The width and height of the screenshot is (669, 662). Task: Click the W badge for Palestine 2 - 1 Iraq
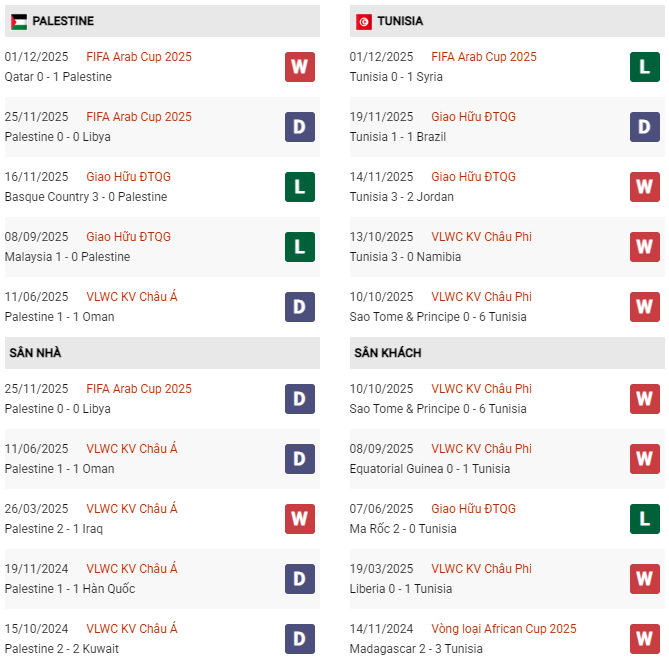point(299,519)
